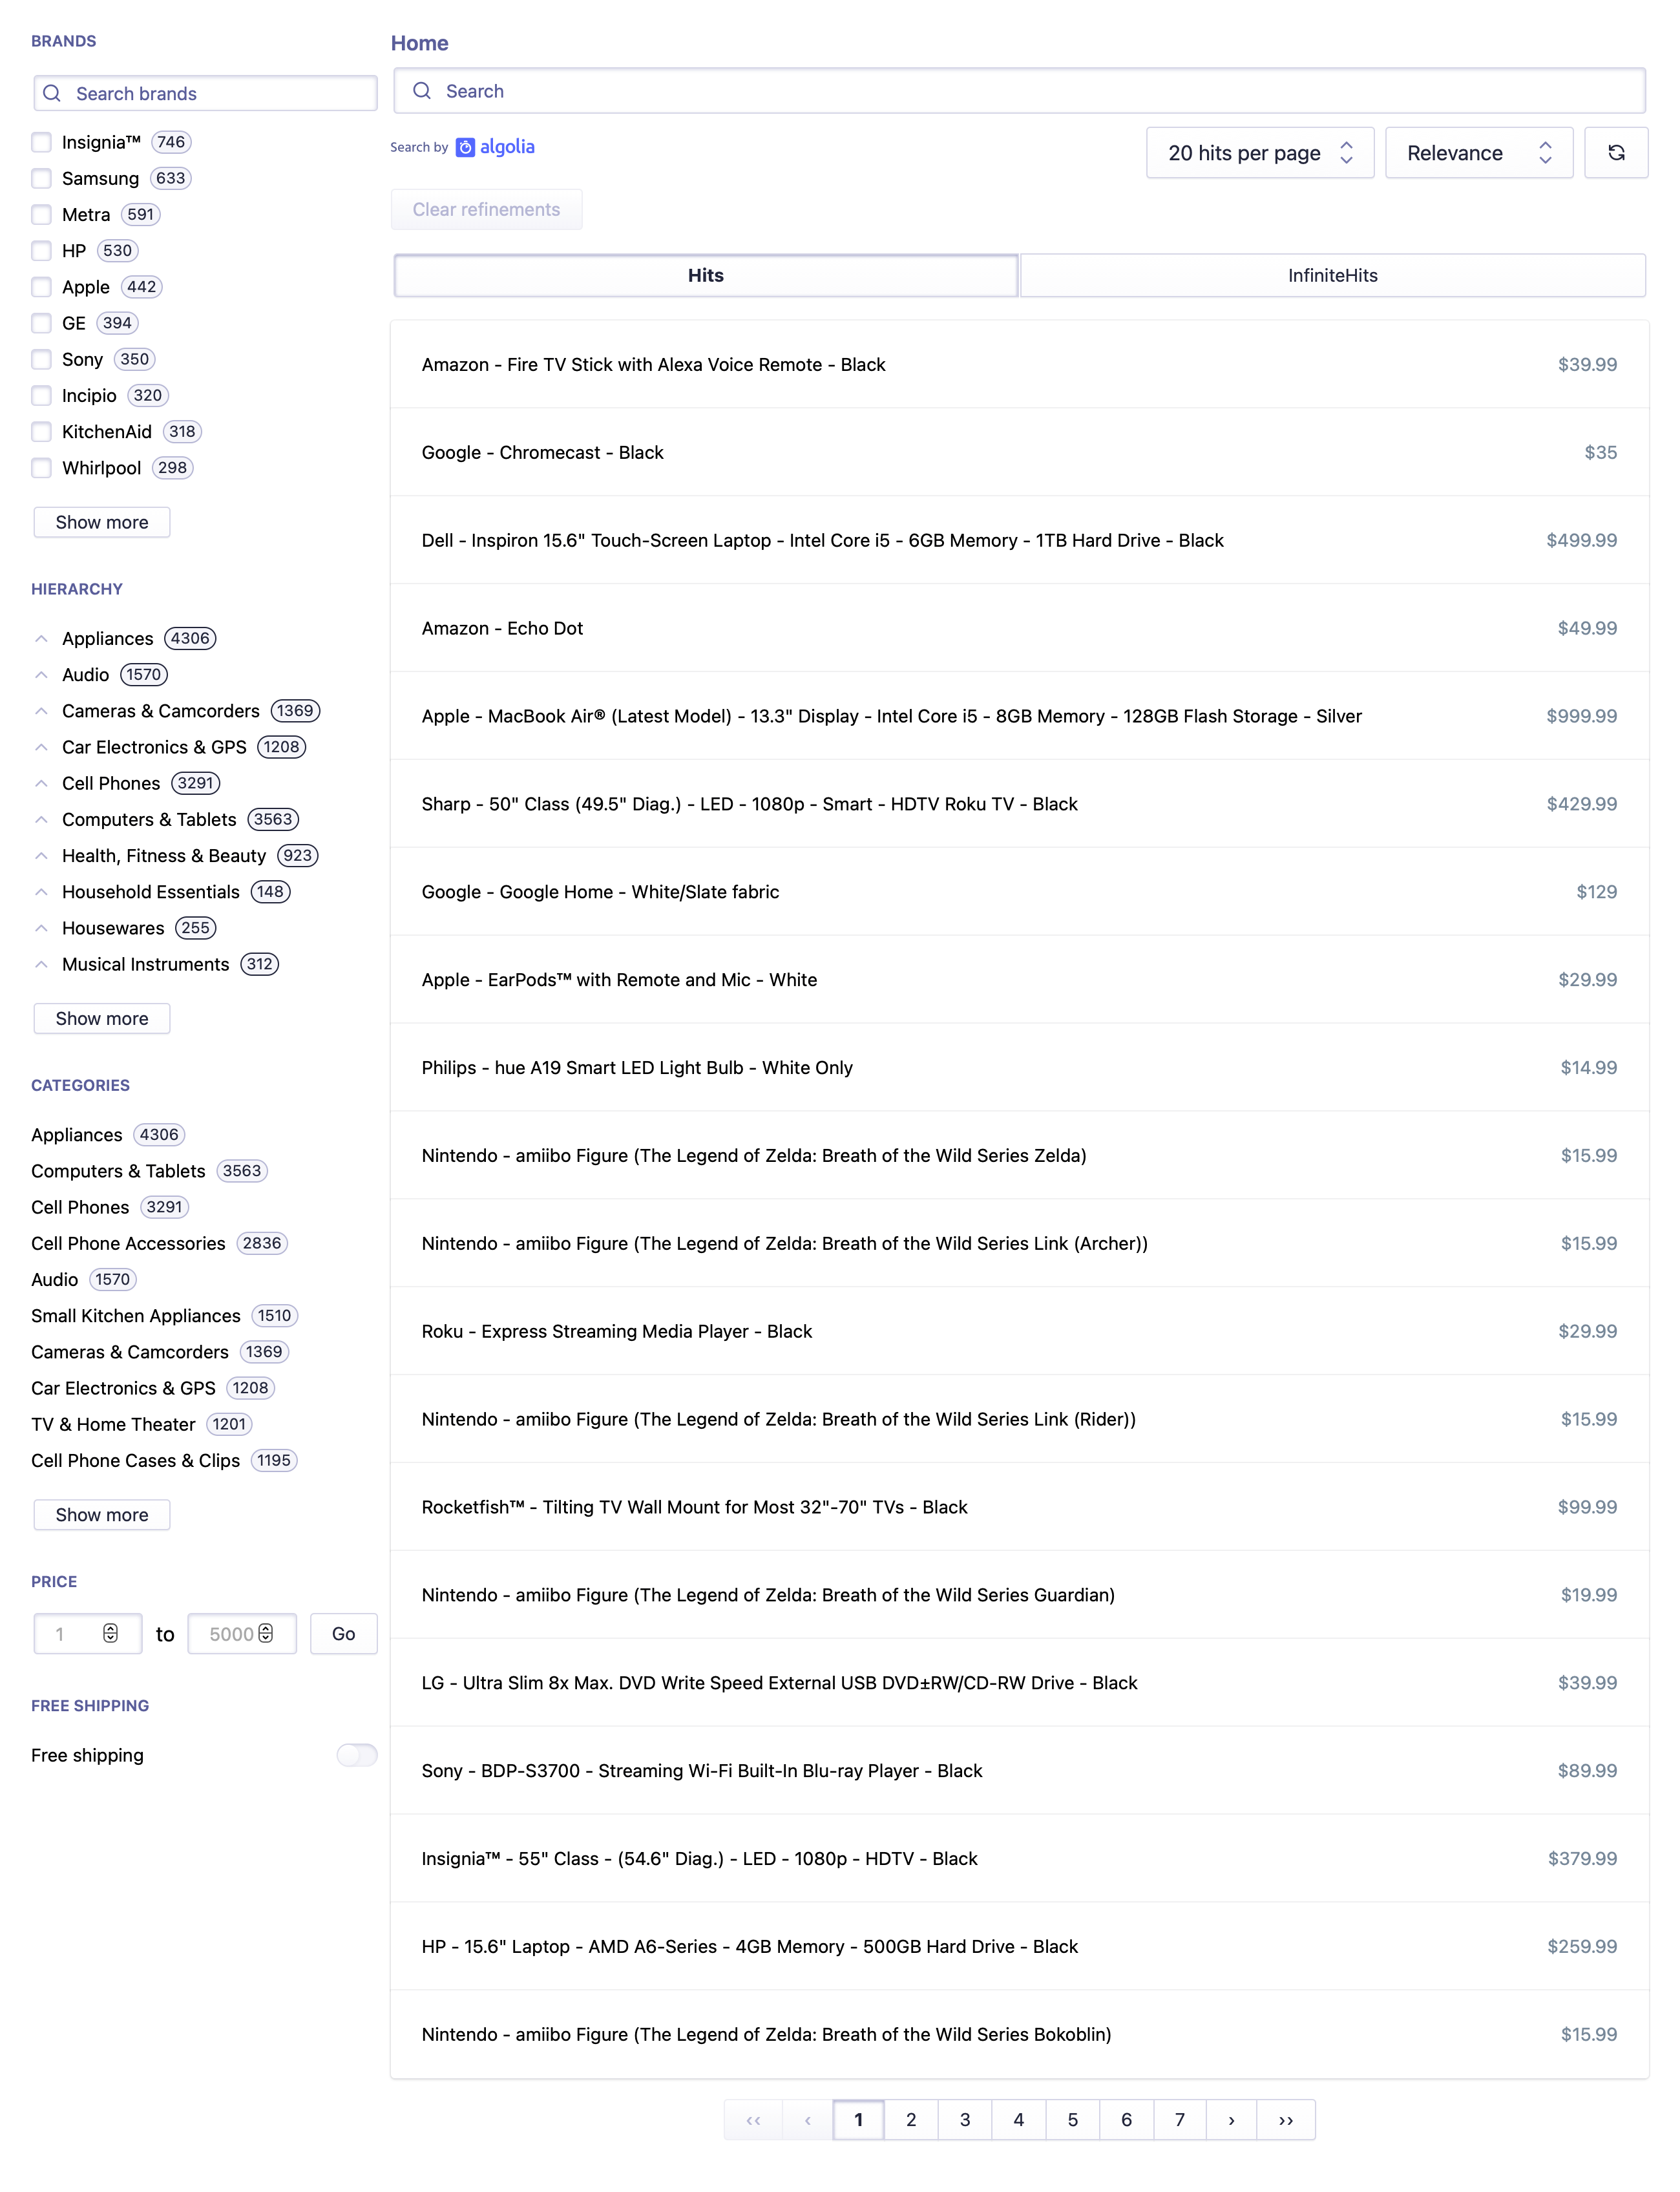Go to results page 5
Viewport: 1680px width, 2192px height.
click(1072, 2120)
